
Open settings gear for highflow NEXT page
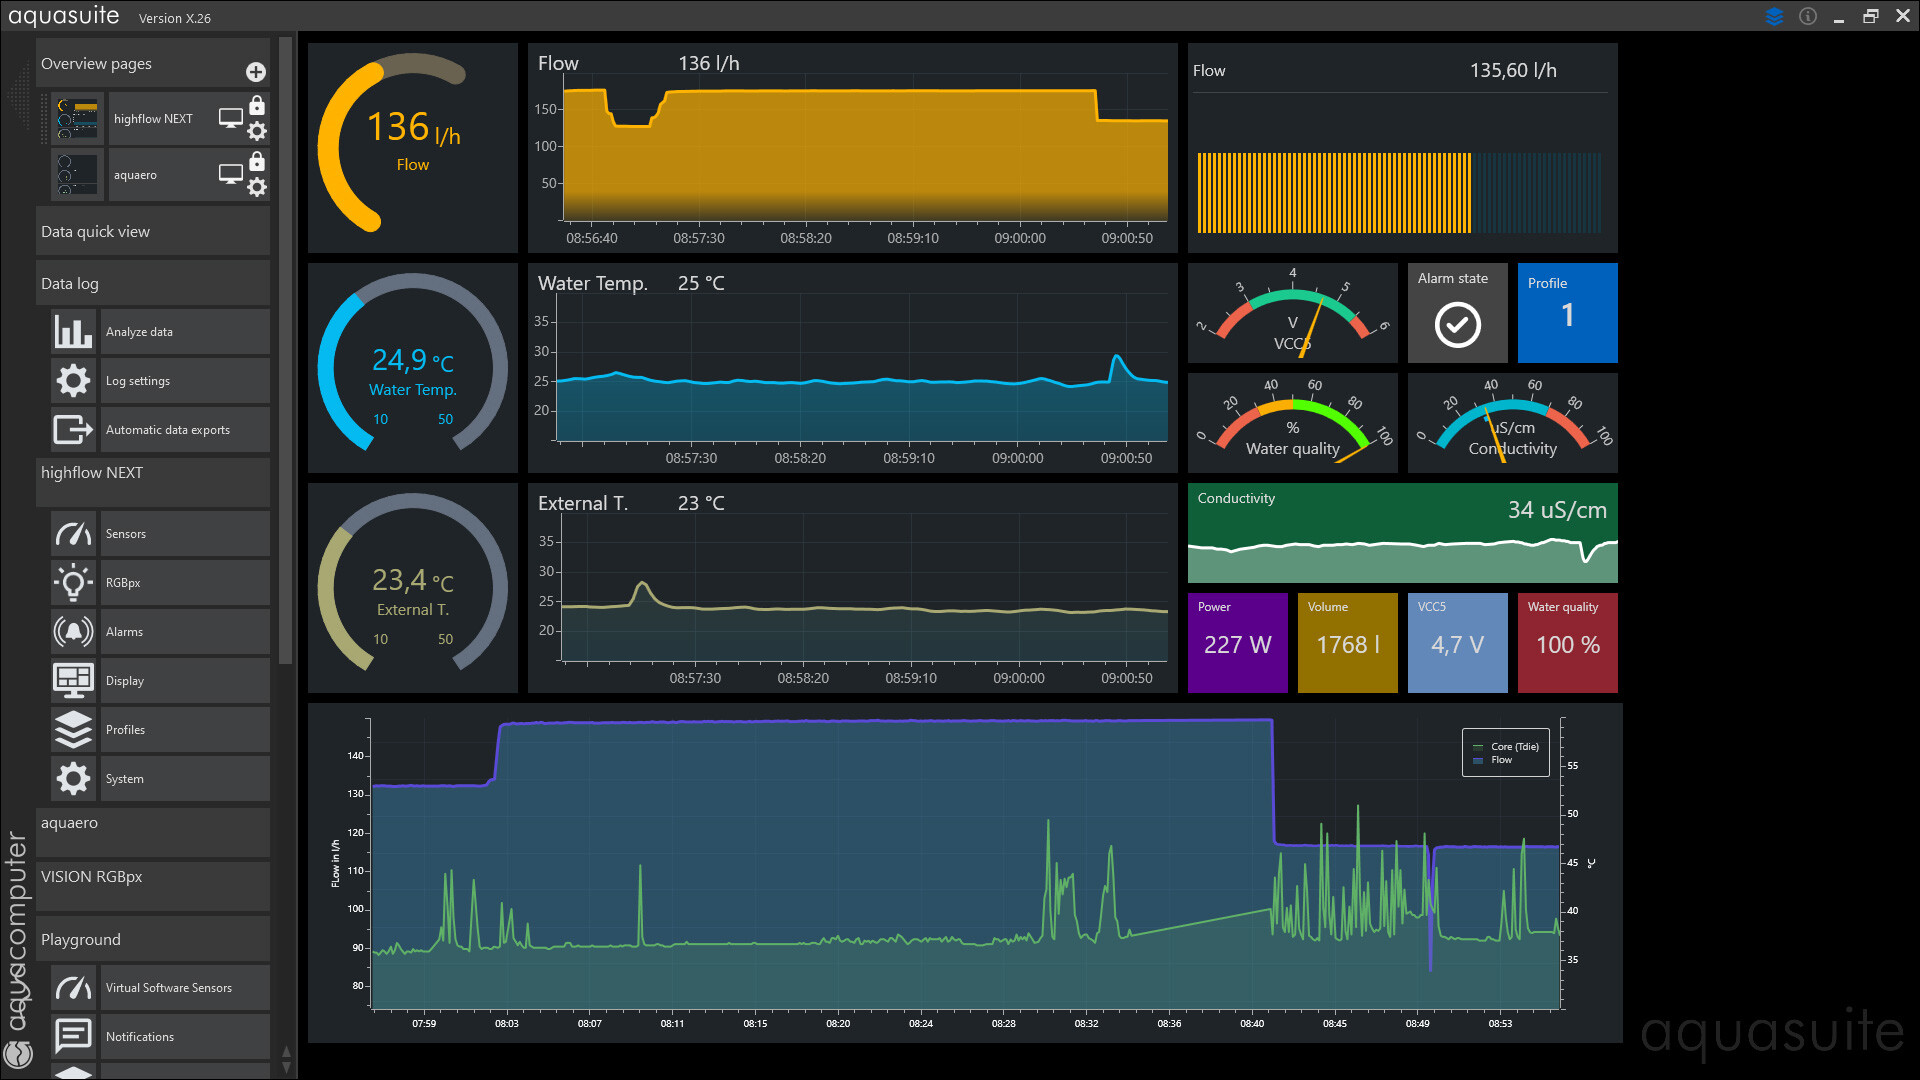(x=257, y=131)
